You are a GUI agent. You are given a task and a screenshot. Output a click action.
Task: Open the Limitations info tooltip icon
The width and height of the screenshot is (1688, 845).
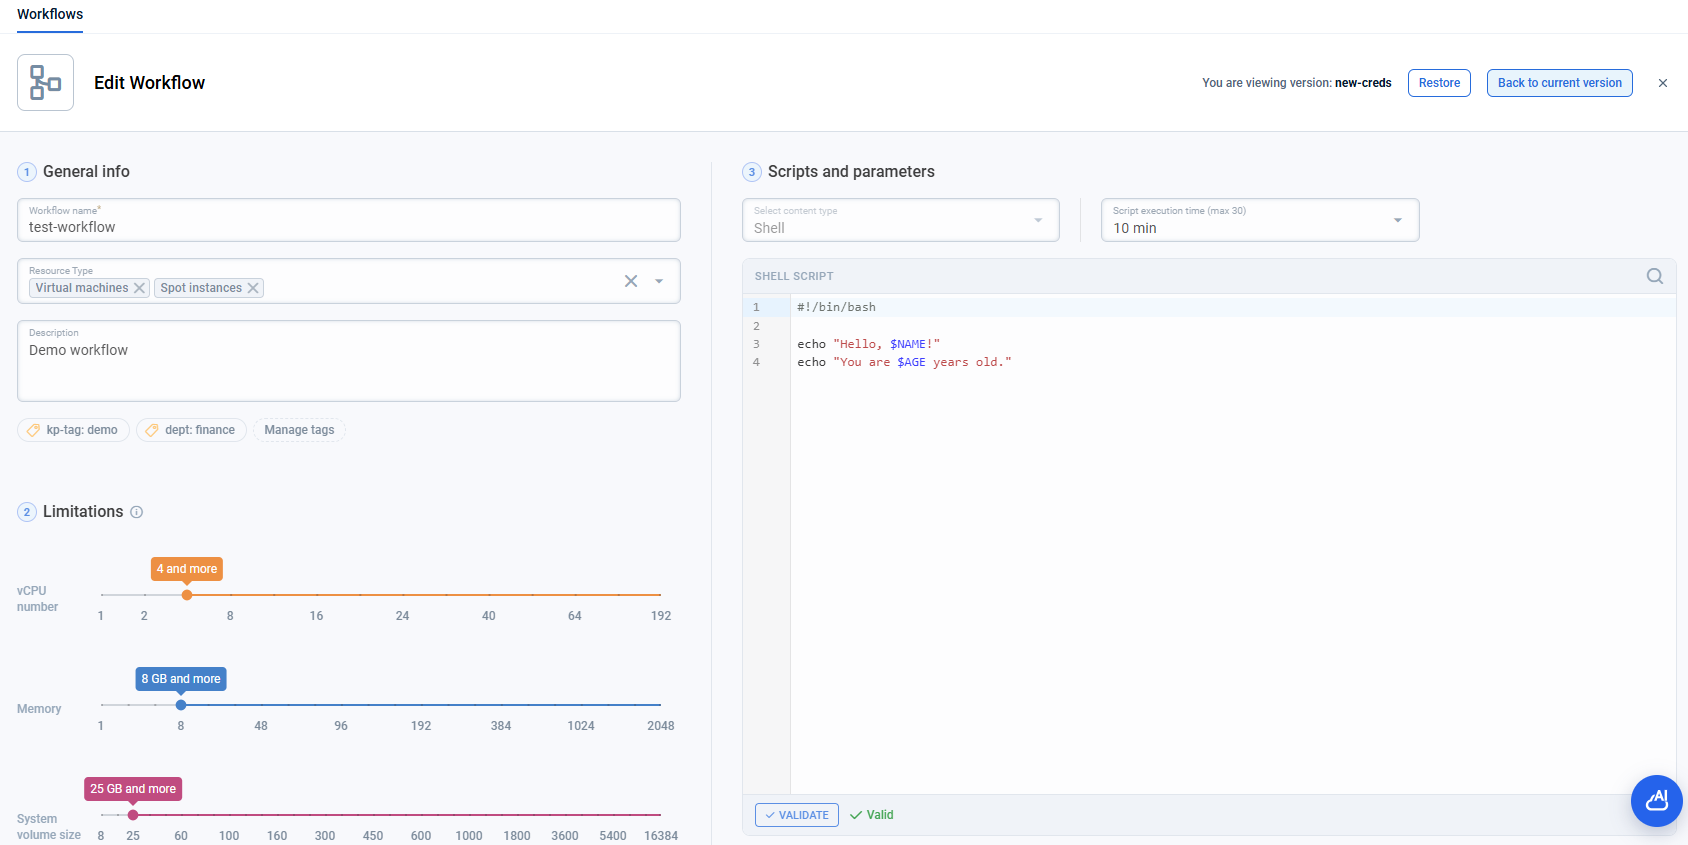pos(137,512)
